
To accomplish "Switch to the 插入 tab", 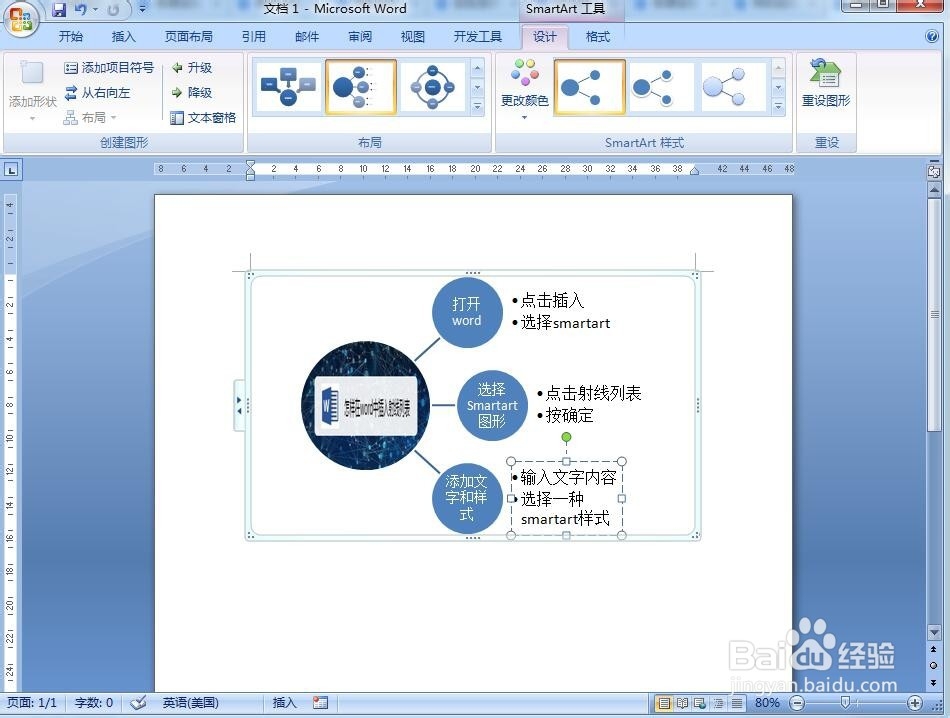I will [124, 36].
